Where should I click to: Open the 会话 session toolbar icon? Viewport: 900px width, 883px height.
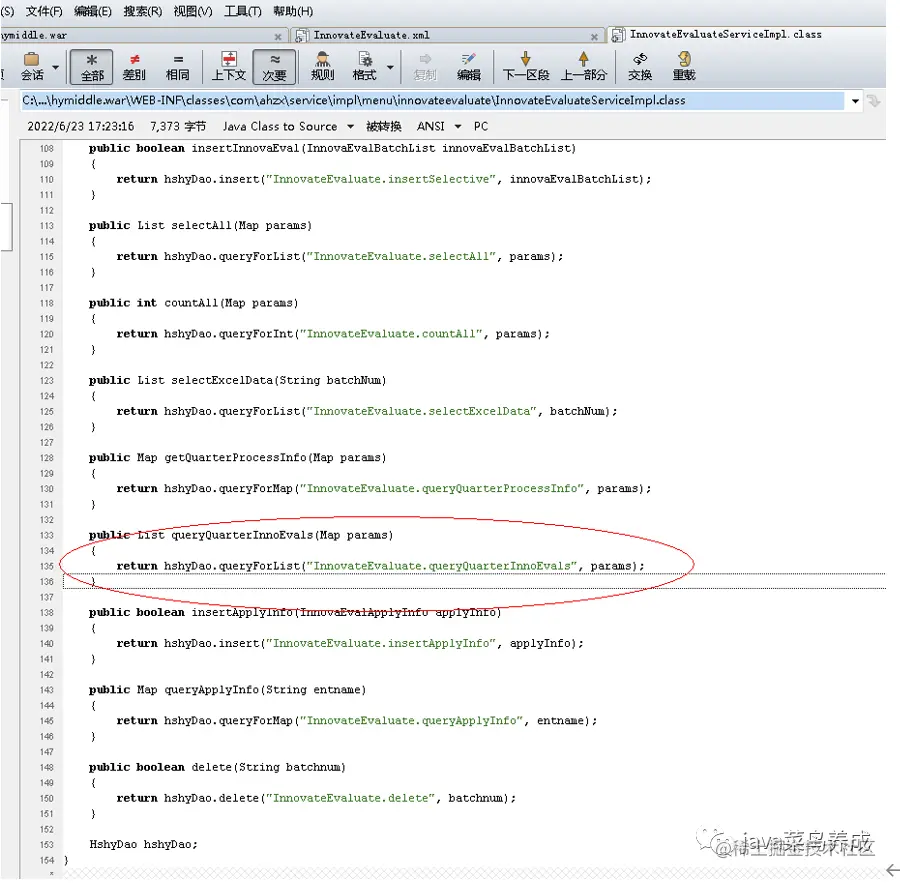(x=32, y=67)
